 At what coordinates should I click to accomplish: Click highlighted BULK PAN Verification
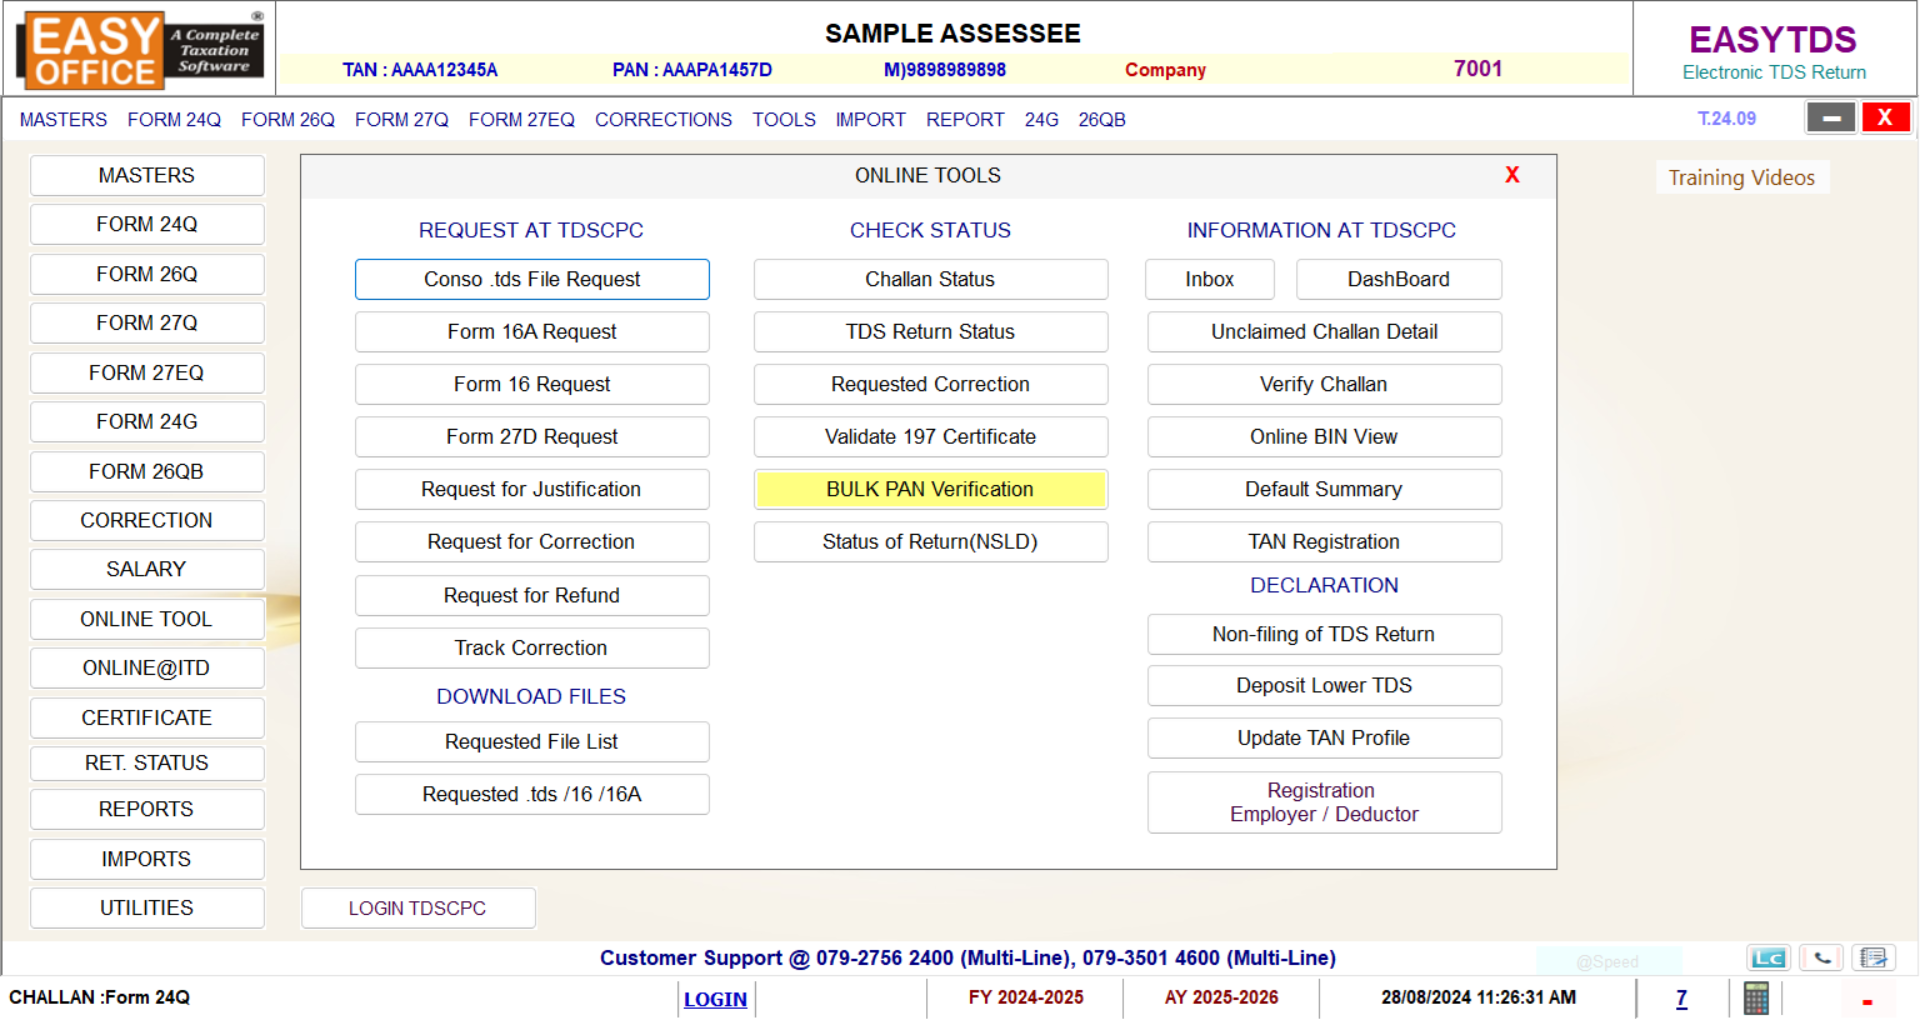point(931,490)
